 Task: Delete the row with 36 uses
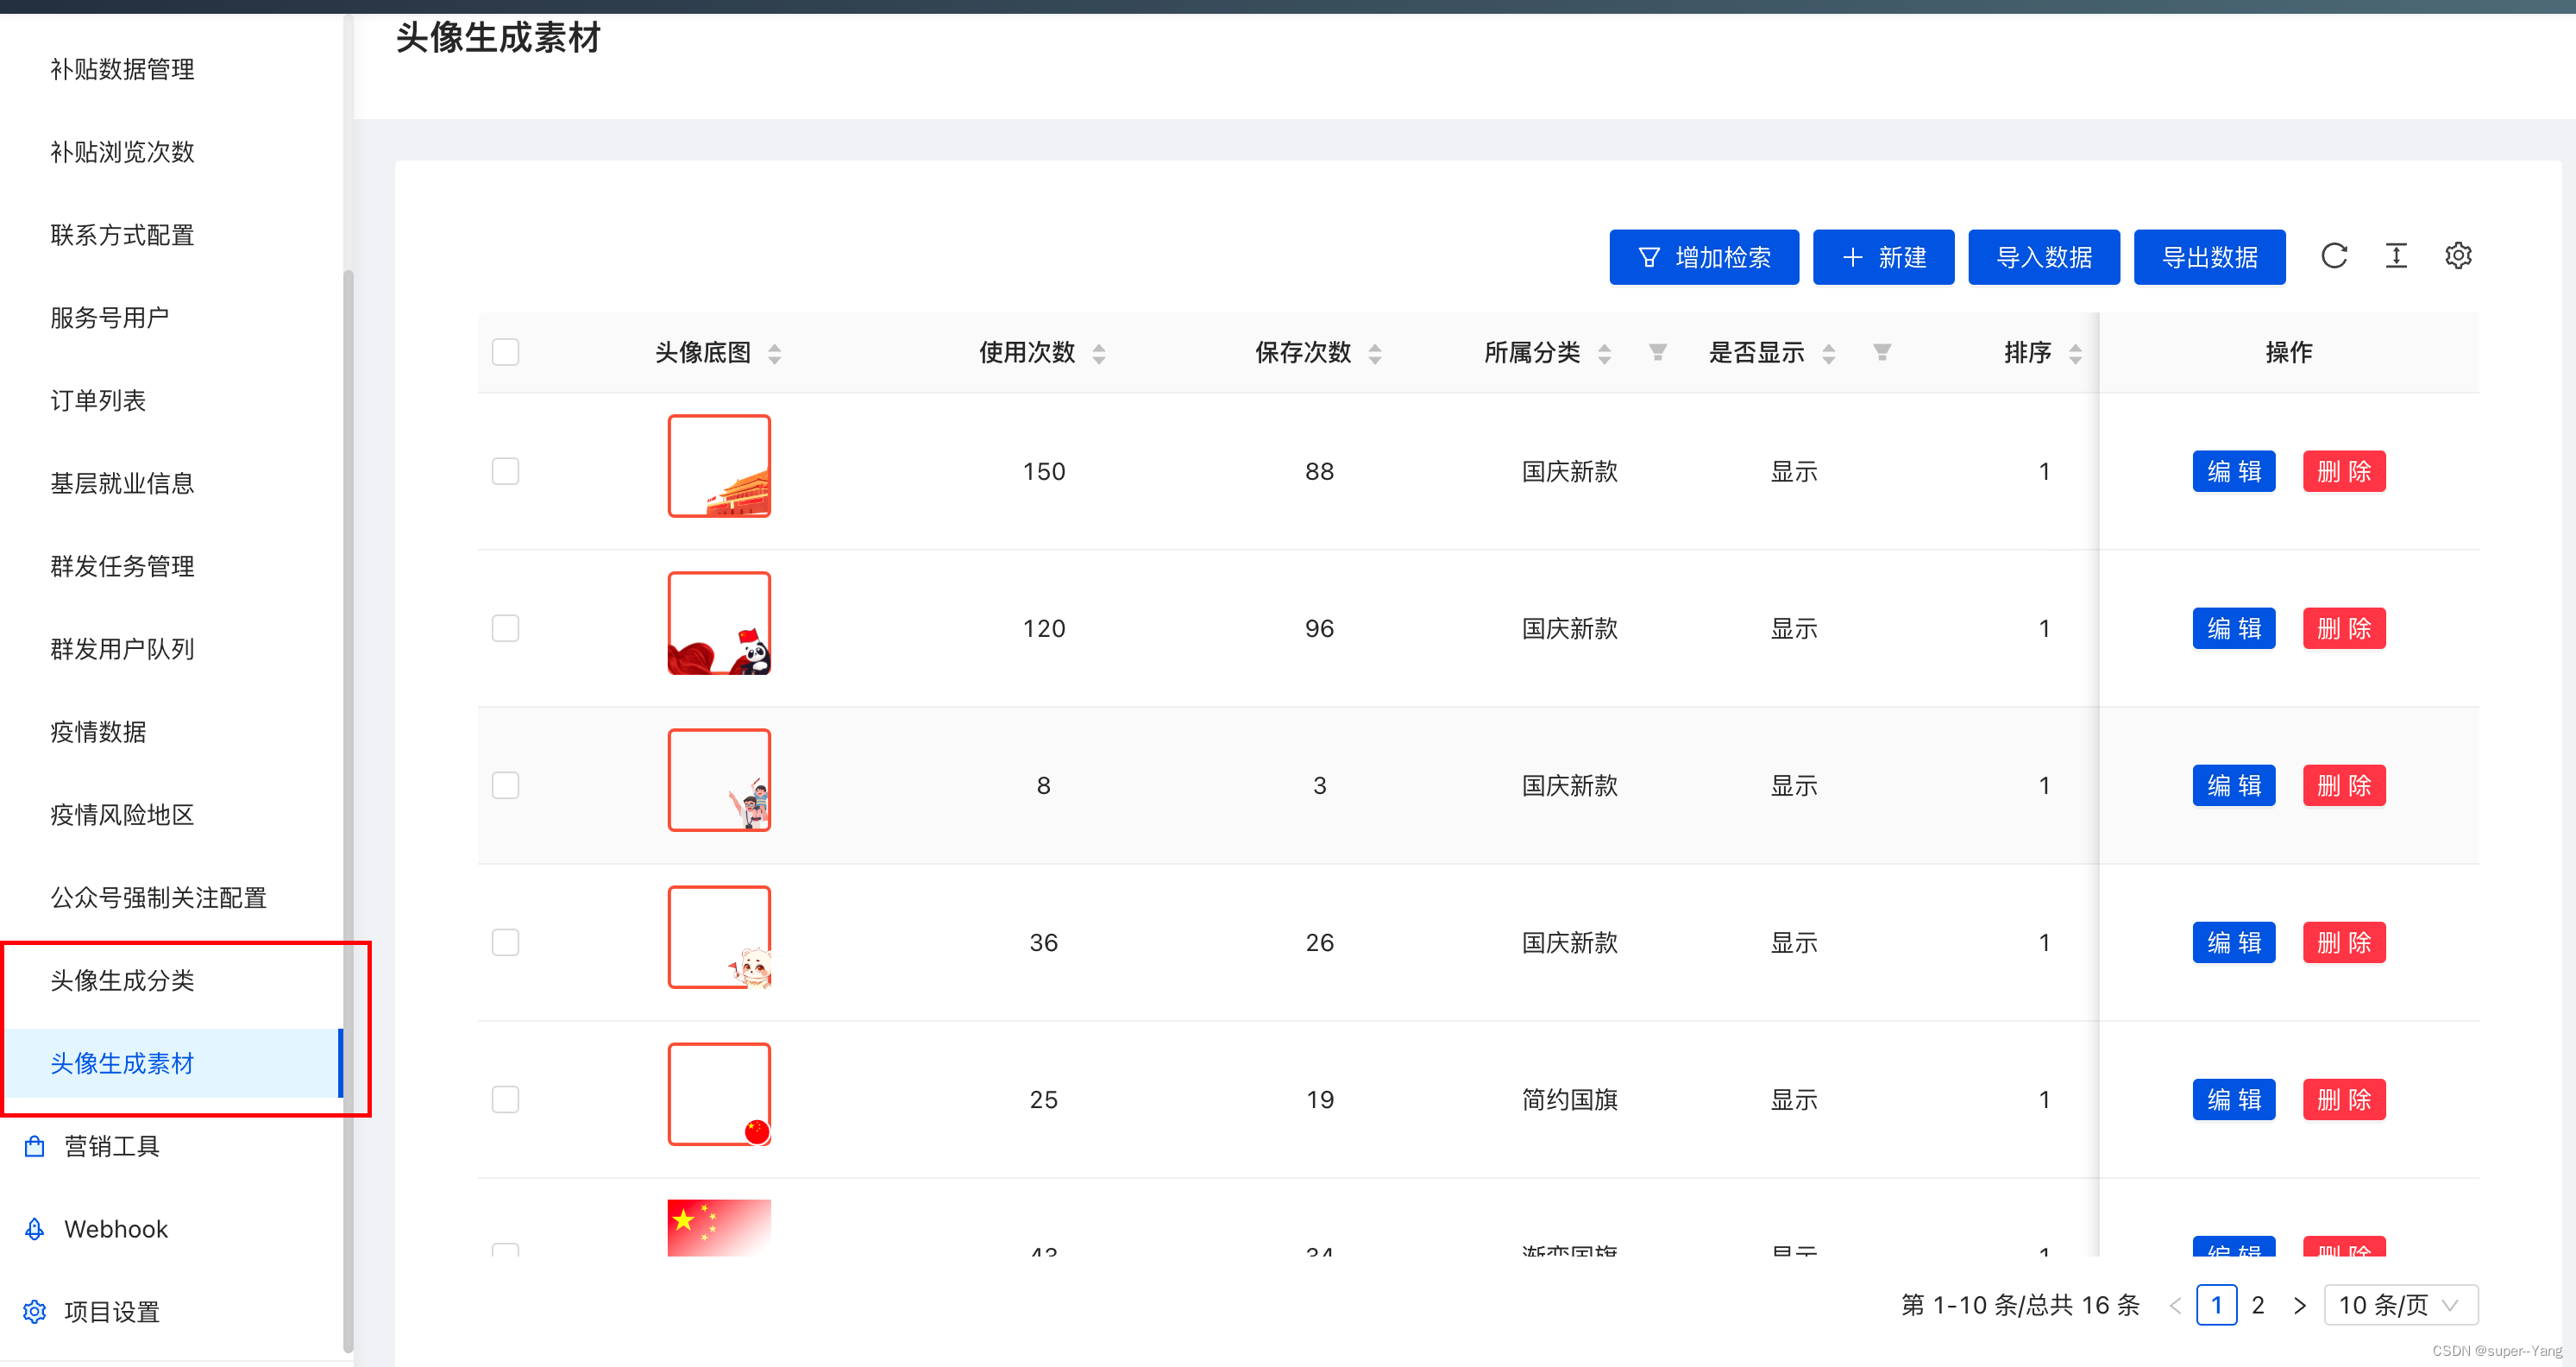(2344, 942)
